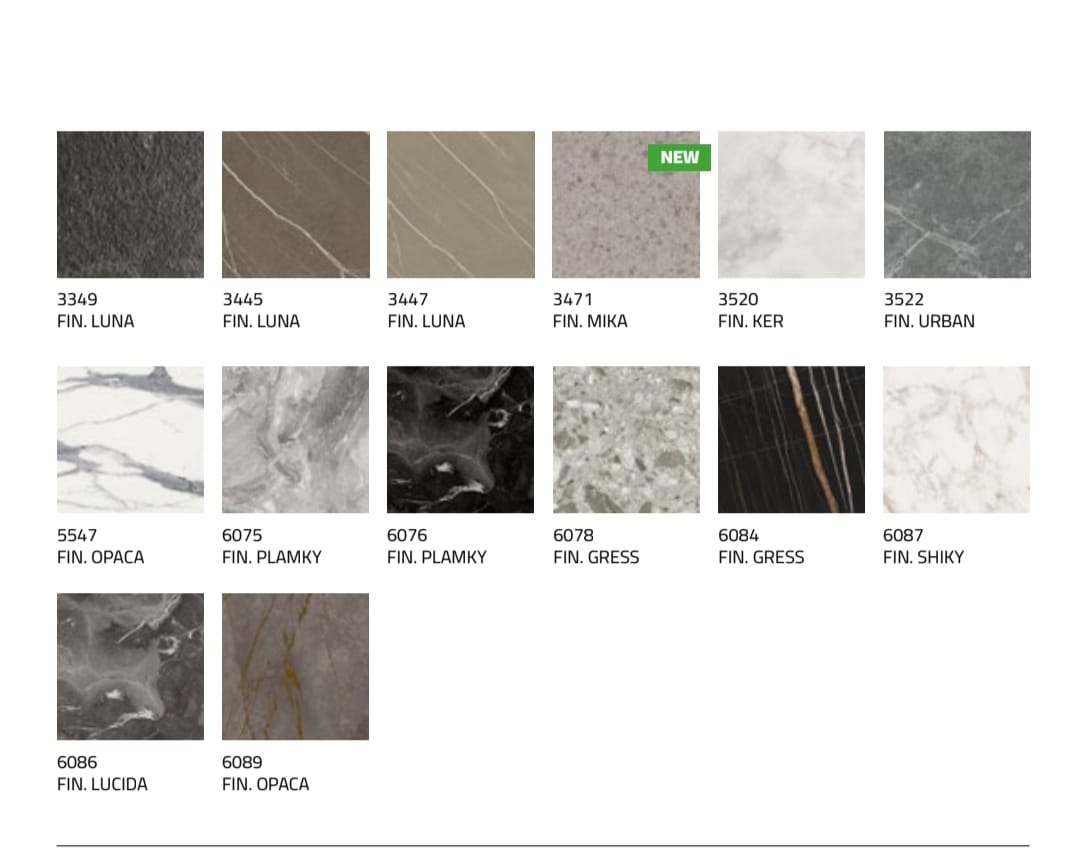The image size is (1080, 855).
Task: Open the 3471 Fin. Mika sample
Action: pyautogui.click(x=625, y=205)
